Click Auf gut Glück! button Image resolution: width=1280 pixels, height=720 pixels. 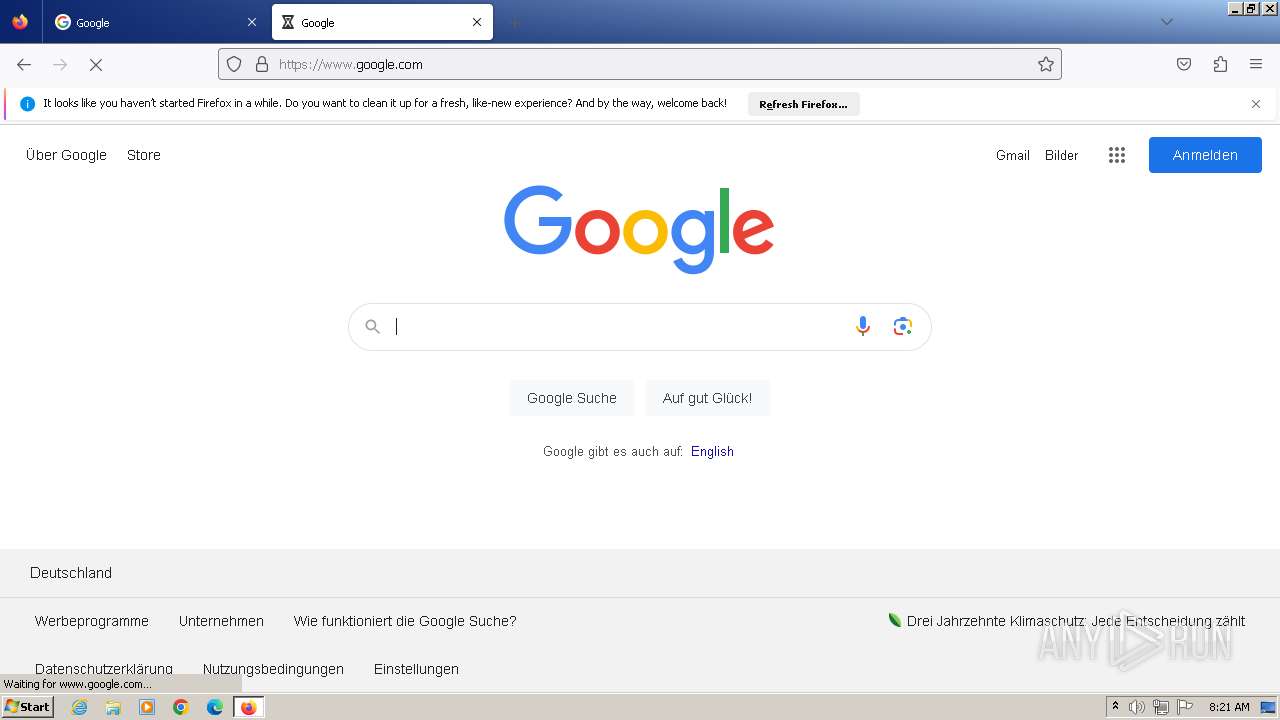pyautogui.click(x=707, y=398)
